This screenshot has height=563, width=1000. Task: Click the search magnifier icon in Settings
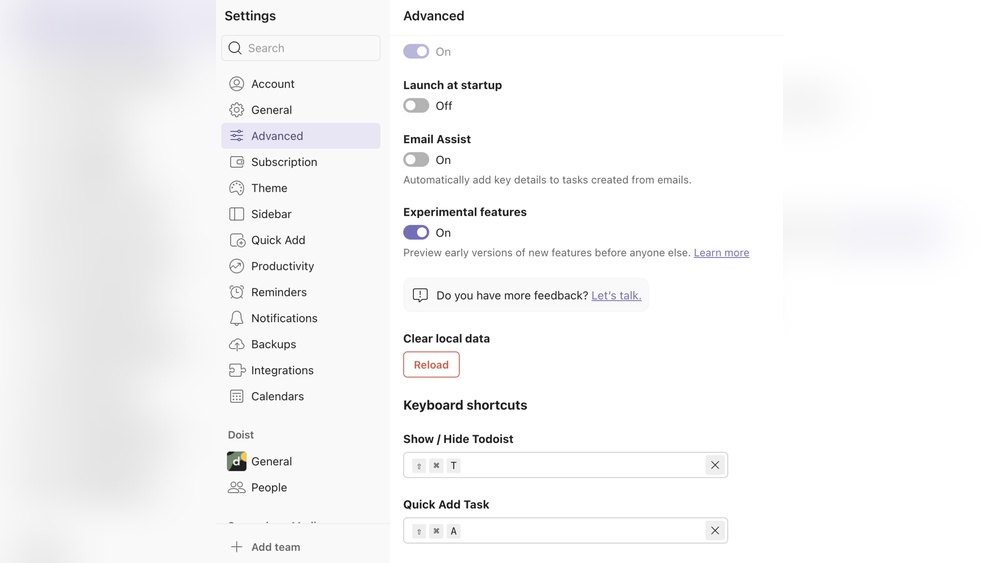point(235,48)
